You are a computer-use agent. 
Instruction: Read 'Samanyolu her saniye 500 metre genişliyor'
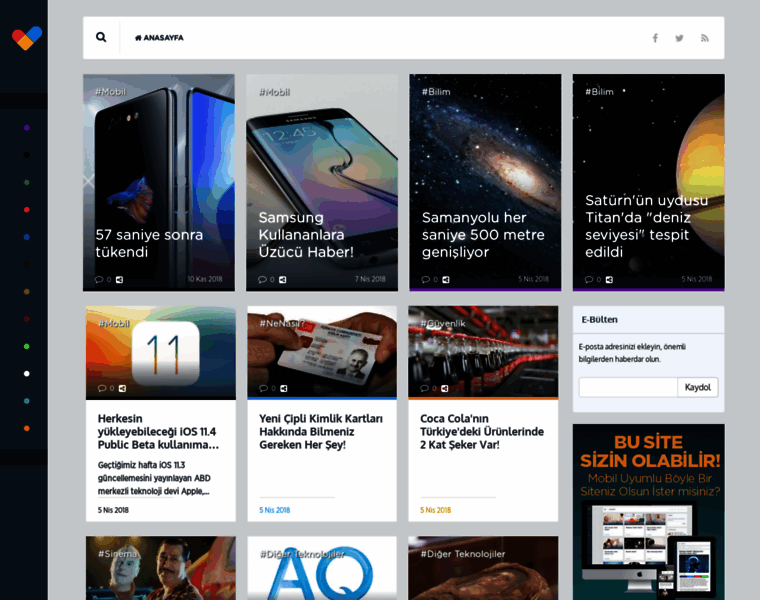coord(483,235)
